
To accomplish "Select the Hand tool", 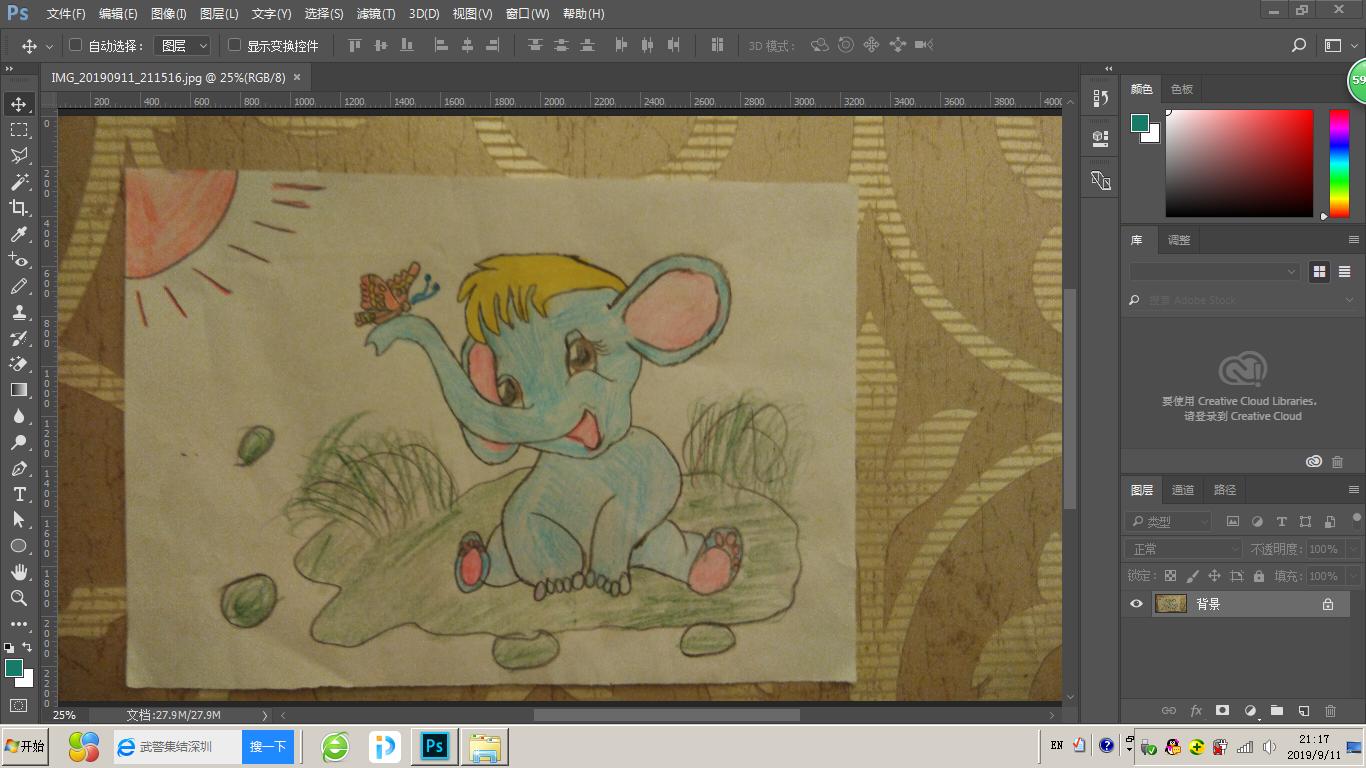I will [19, 572].
